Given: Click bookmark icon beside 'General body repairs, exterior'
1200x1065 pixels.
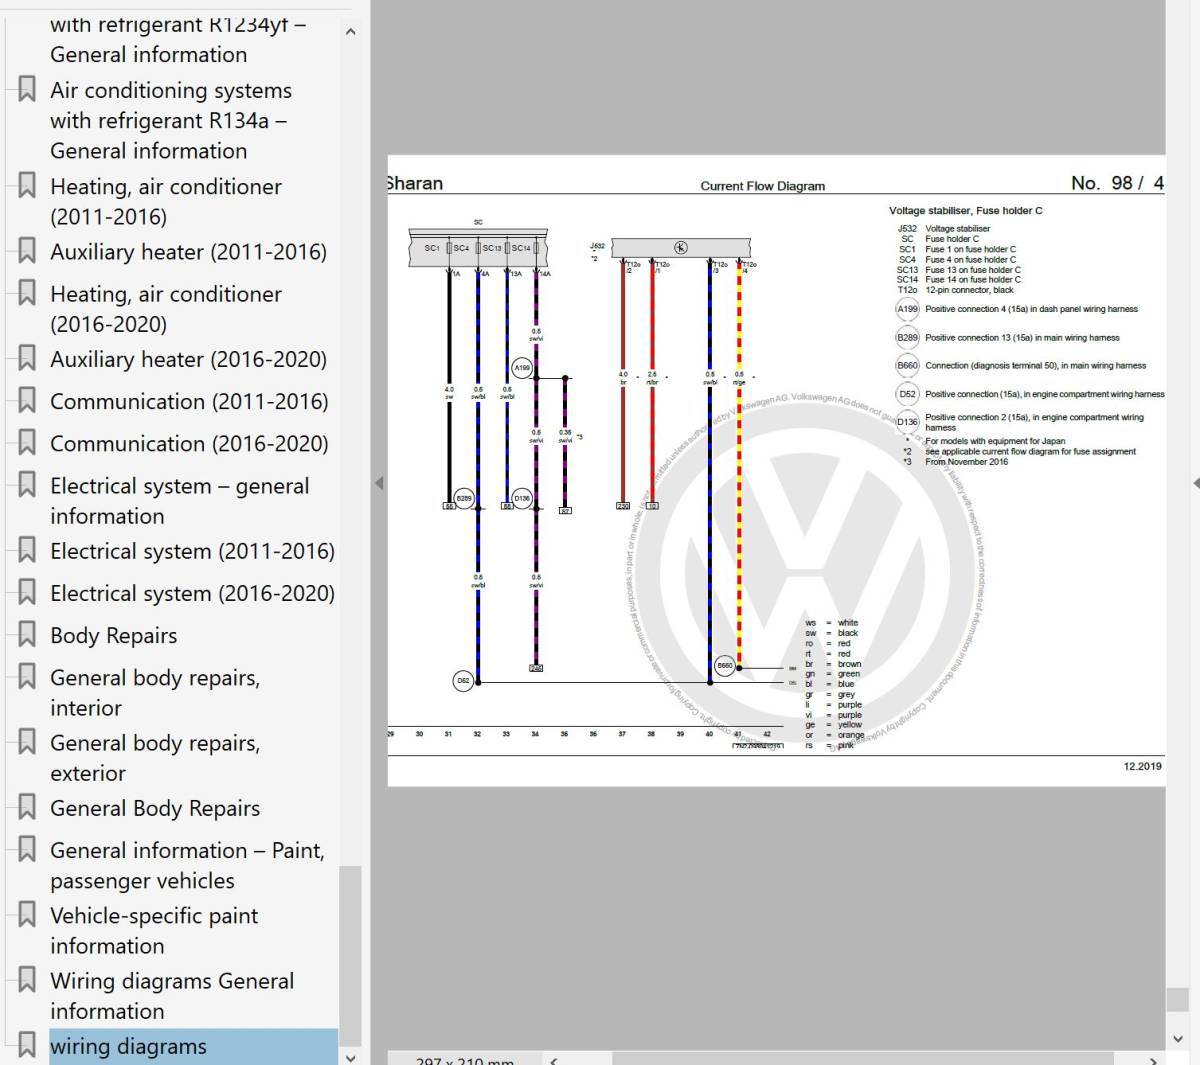Looking at the screenshot, I should pos(27,741).
